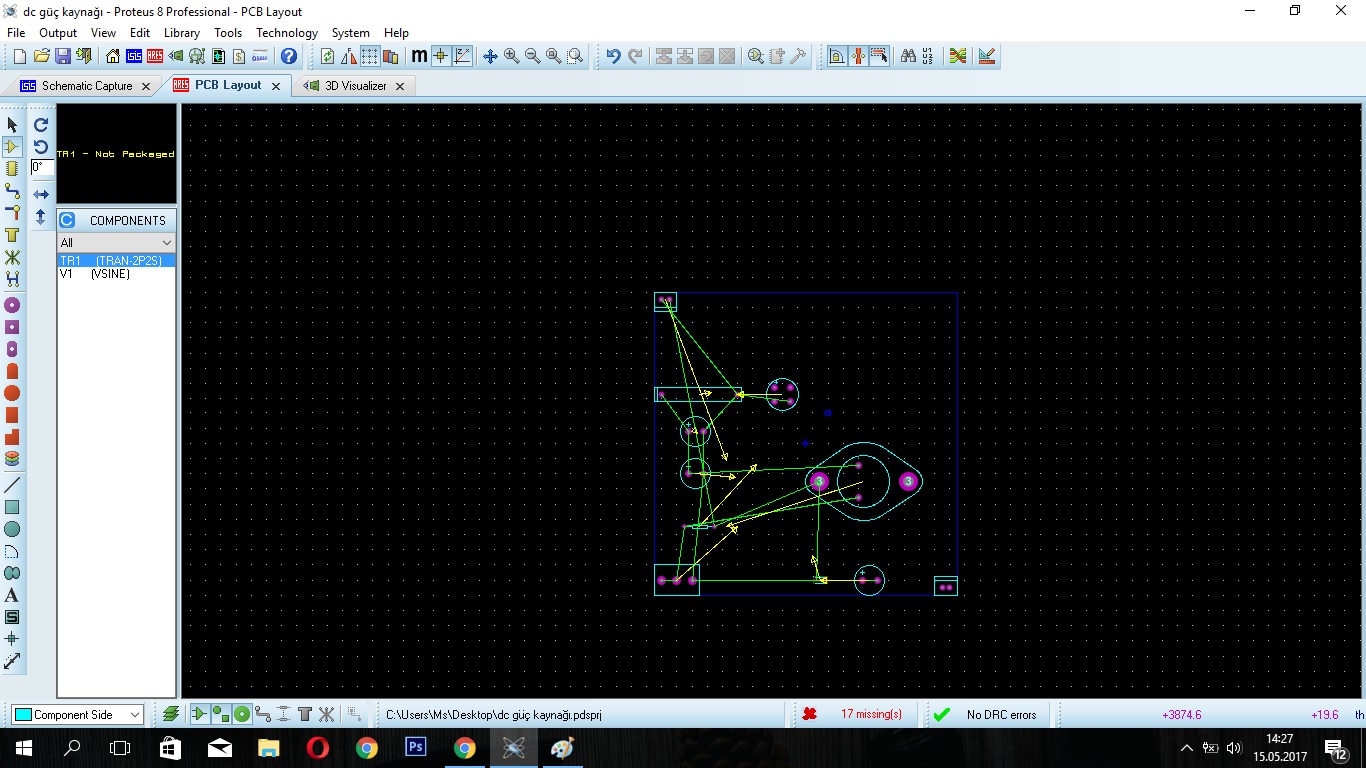The height and width of the screenshot is (768, 1366).
Task: Select the Circular SMT Pad tool
Action: coord(12,393)
